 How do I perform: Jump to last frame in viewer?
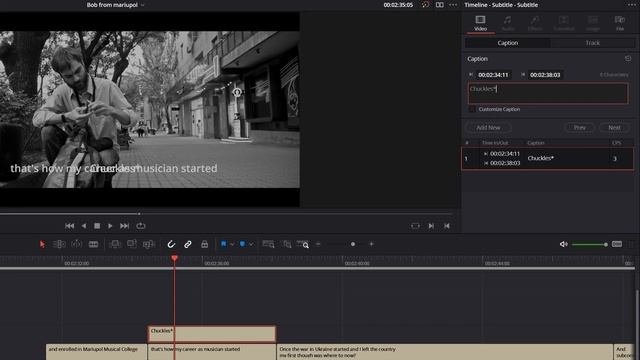coord(124,226)
